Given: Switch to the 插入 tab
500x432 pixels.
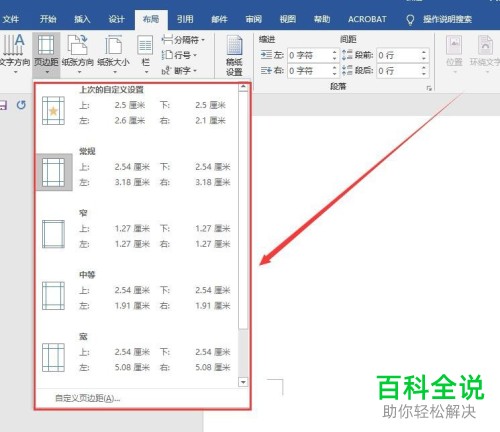Looking at the screenshot, I should pos(82,19).
